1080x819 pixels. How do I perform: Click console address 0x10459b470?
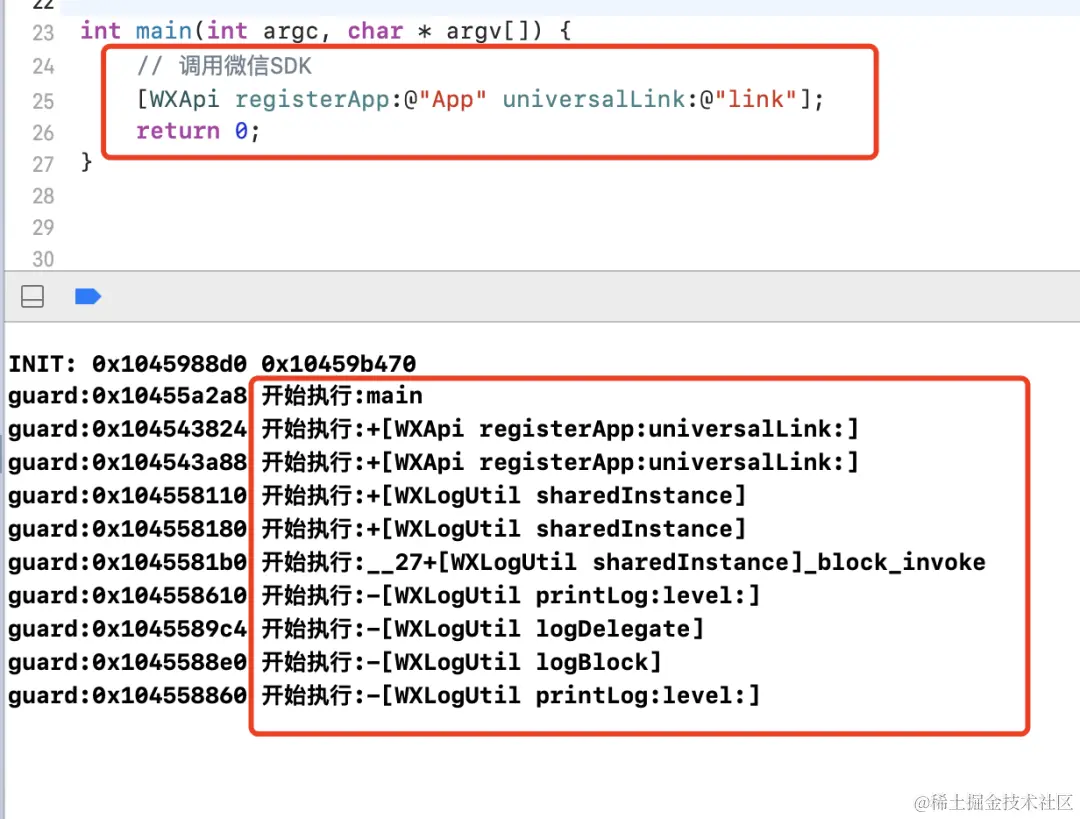coord(338,363)
